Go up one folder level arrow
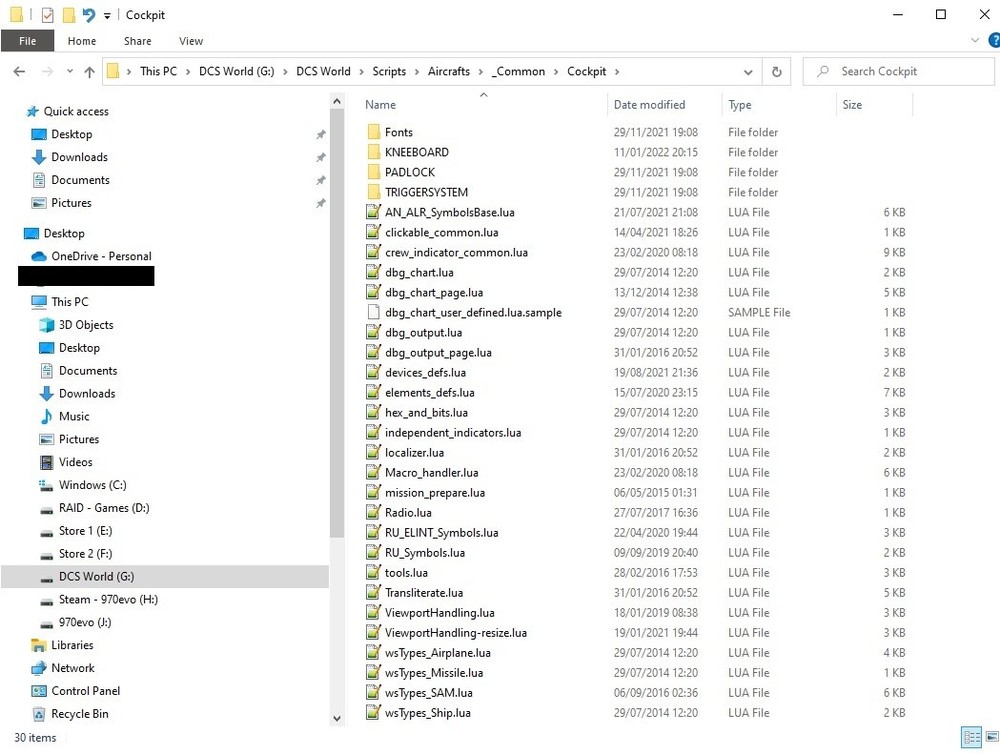The height and width of the screenshot is (754, 1000). (x=89, y=71)
